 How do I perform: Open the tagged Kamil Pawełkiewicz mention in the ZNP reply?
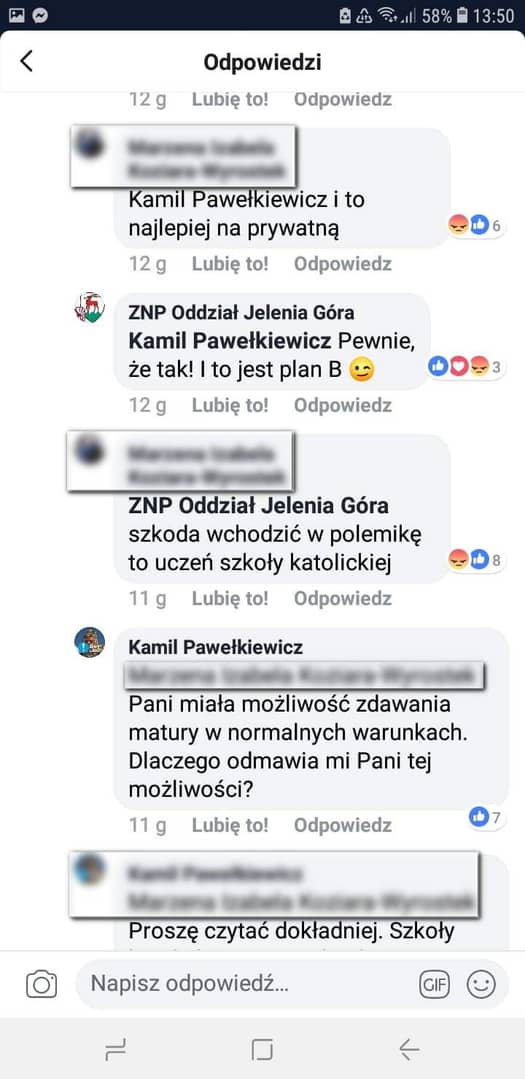(x=230, y=341)
